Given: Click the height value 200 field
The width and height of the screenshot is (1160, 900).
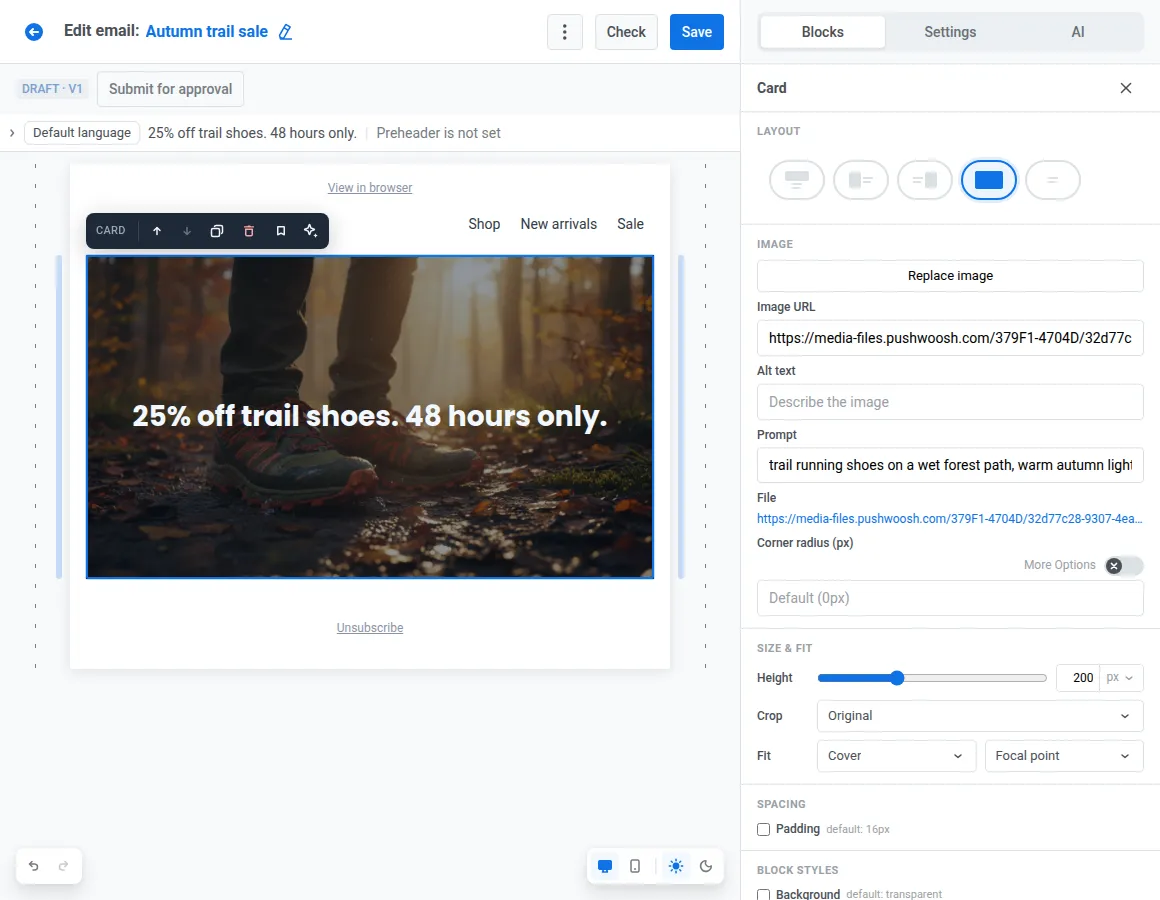Looking at the screenshot, I should (x=1078, y=677).
